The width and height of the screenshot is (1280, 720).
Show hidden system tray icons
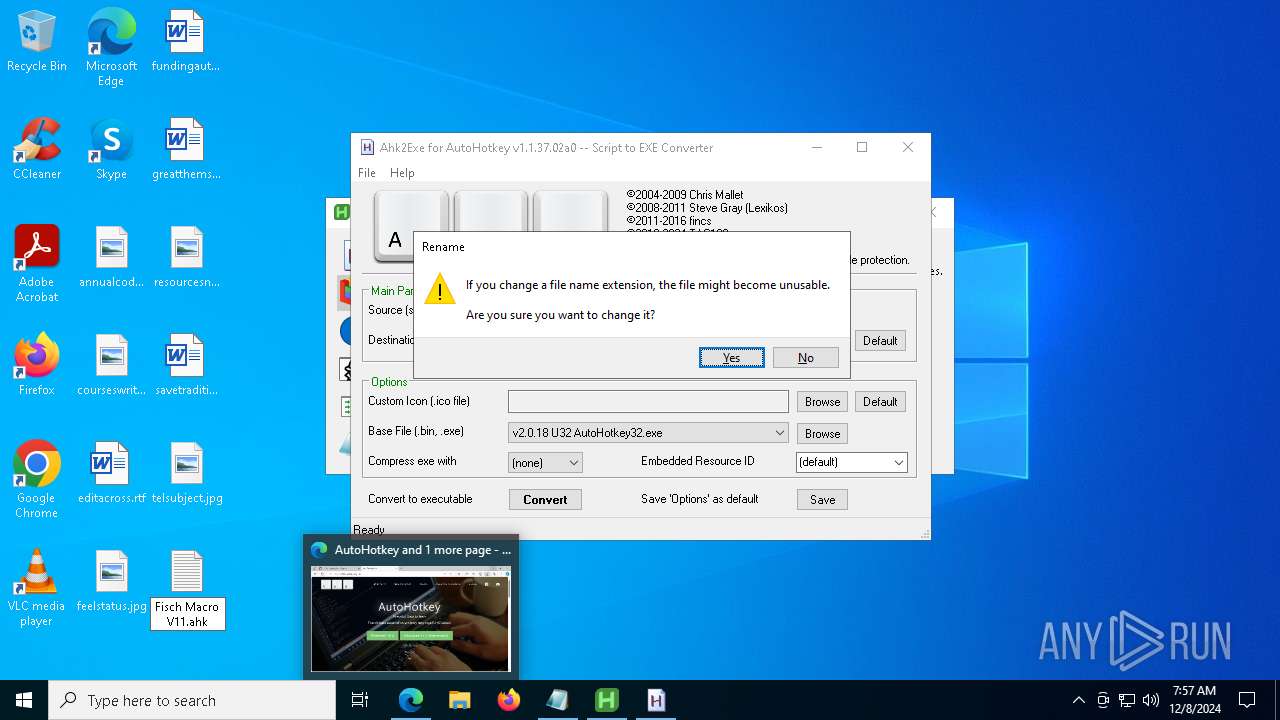click(1078, 700)
